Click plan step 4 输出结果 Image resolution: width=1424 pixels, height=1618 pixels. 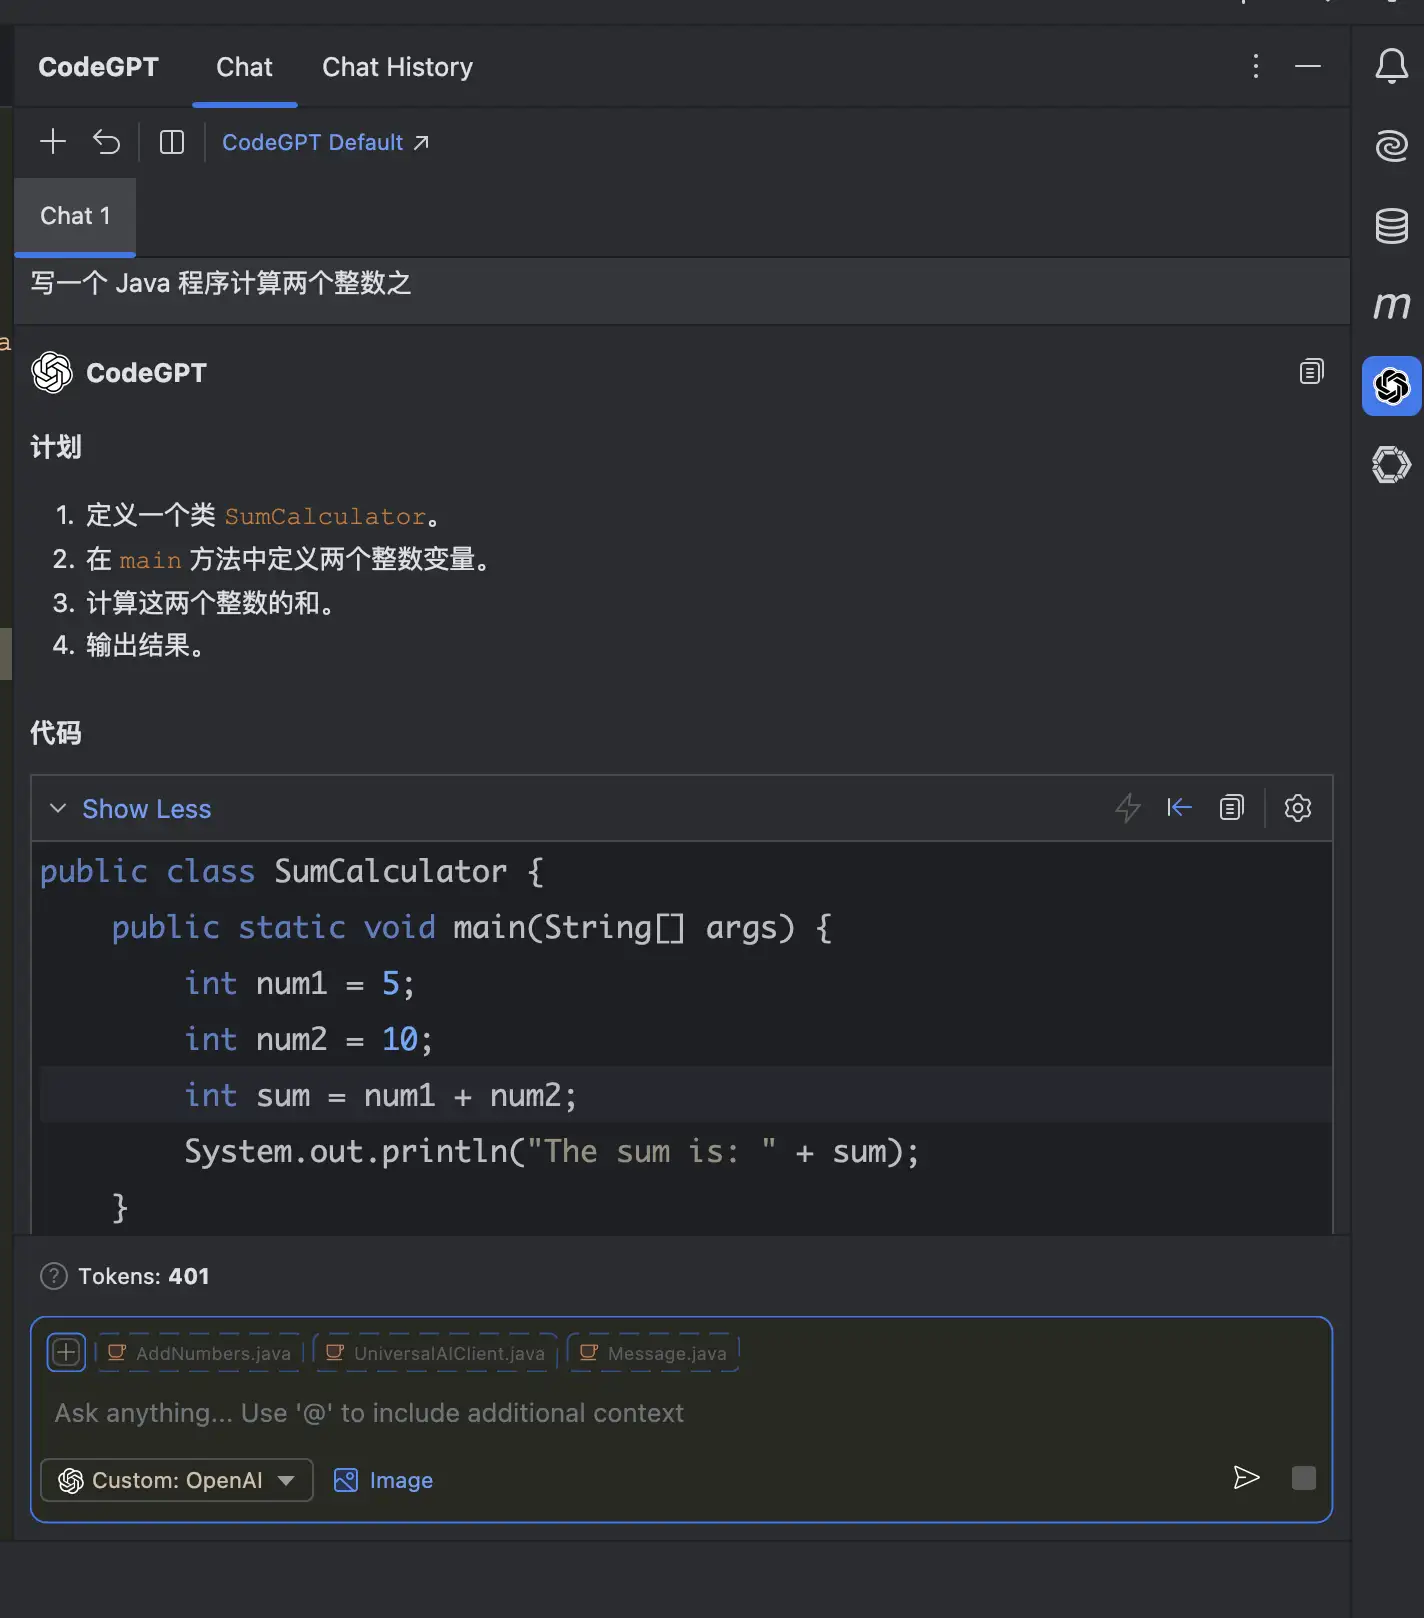tap(144, 646)
